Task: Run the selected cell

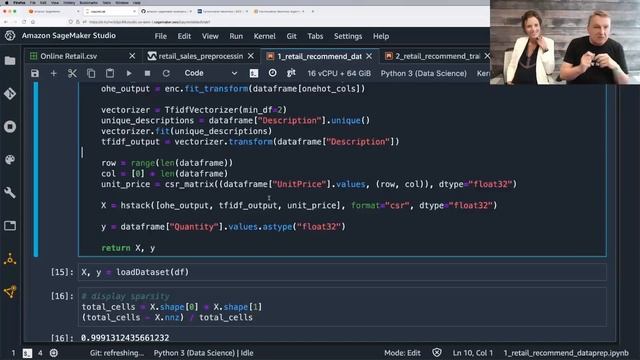Action: [x=129, y=73]
